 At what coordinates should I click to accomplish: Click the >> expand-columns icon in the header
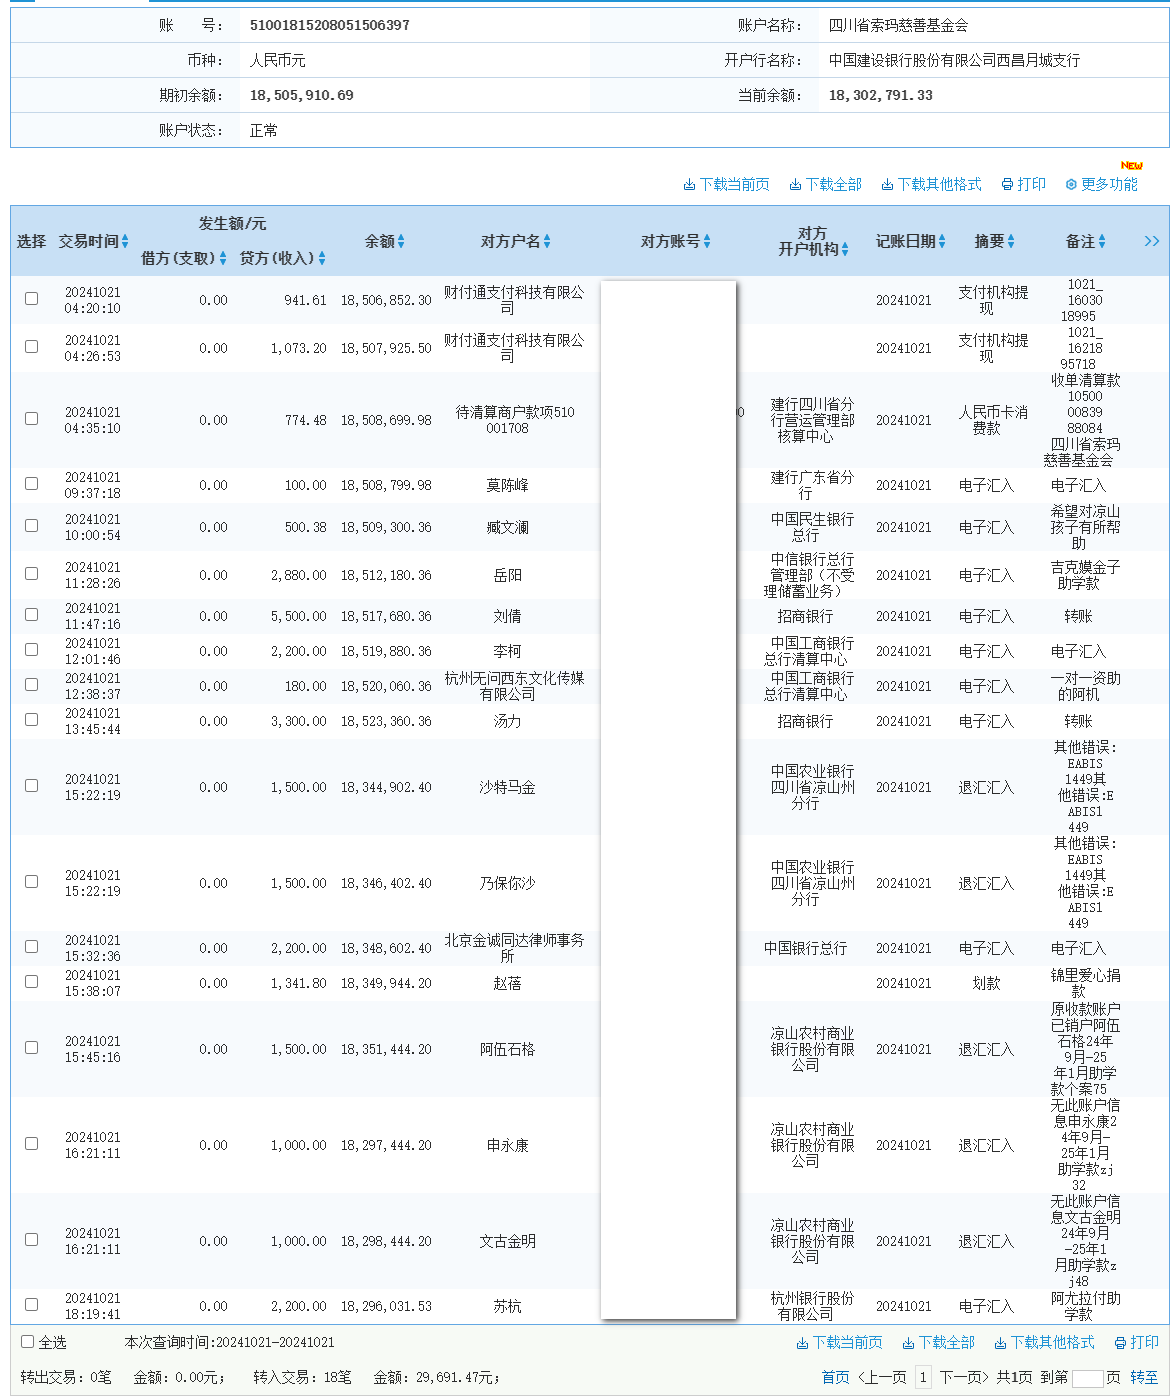pos(1152,241)
